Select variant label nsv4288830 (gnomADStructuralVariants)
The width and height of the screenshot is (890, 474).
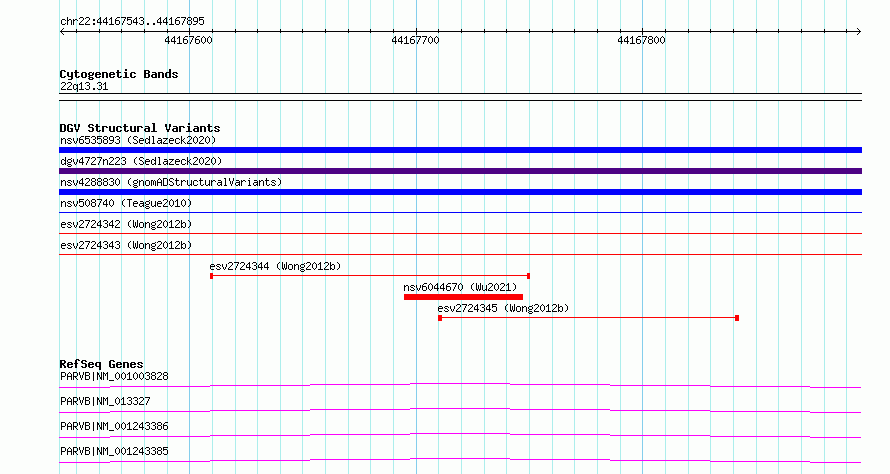(171, 182)
